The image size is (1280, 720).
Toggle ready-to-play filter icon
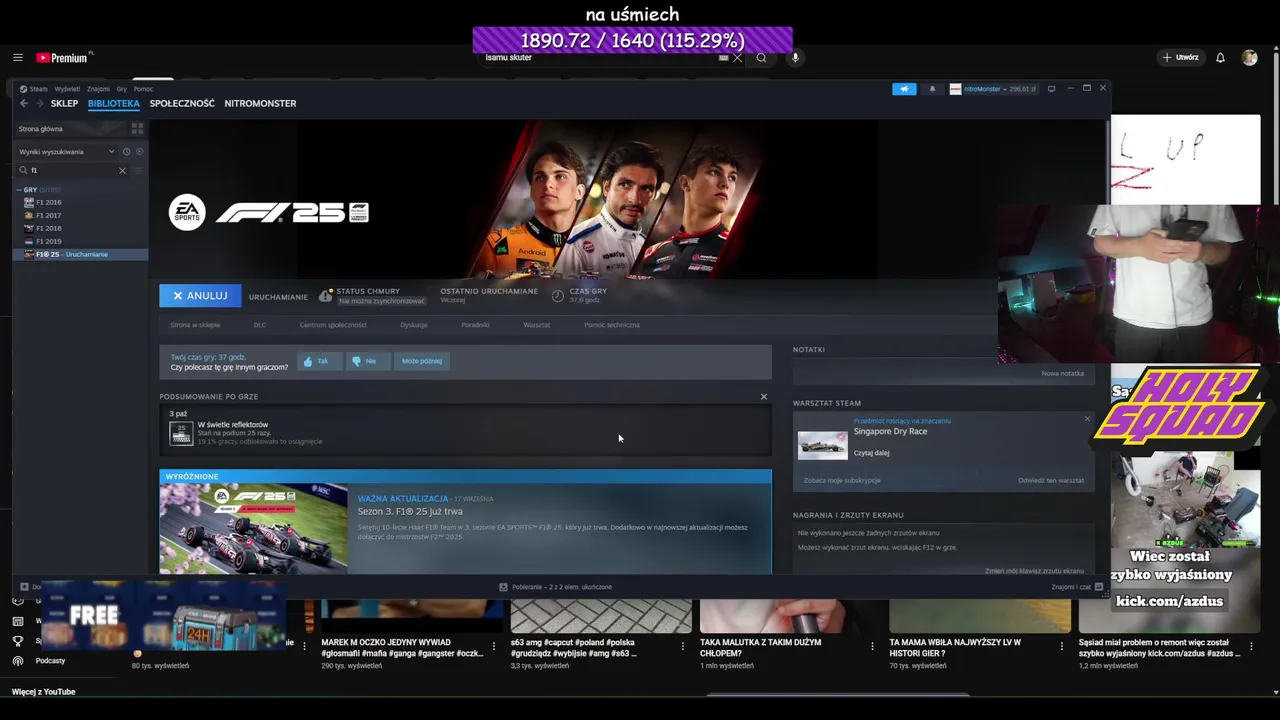[x=139, y=152]
